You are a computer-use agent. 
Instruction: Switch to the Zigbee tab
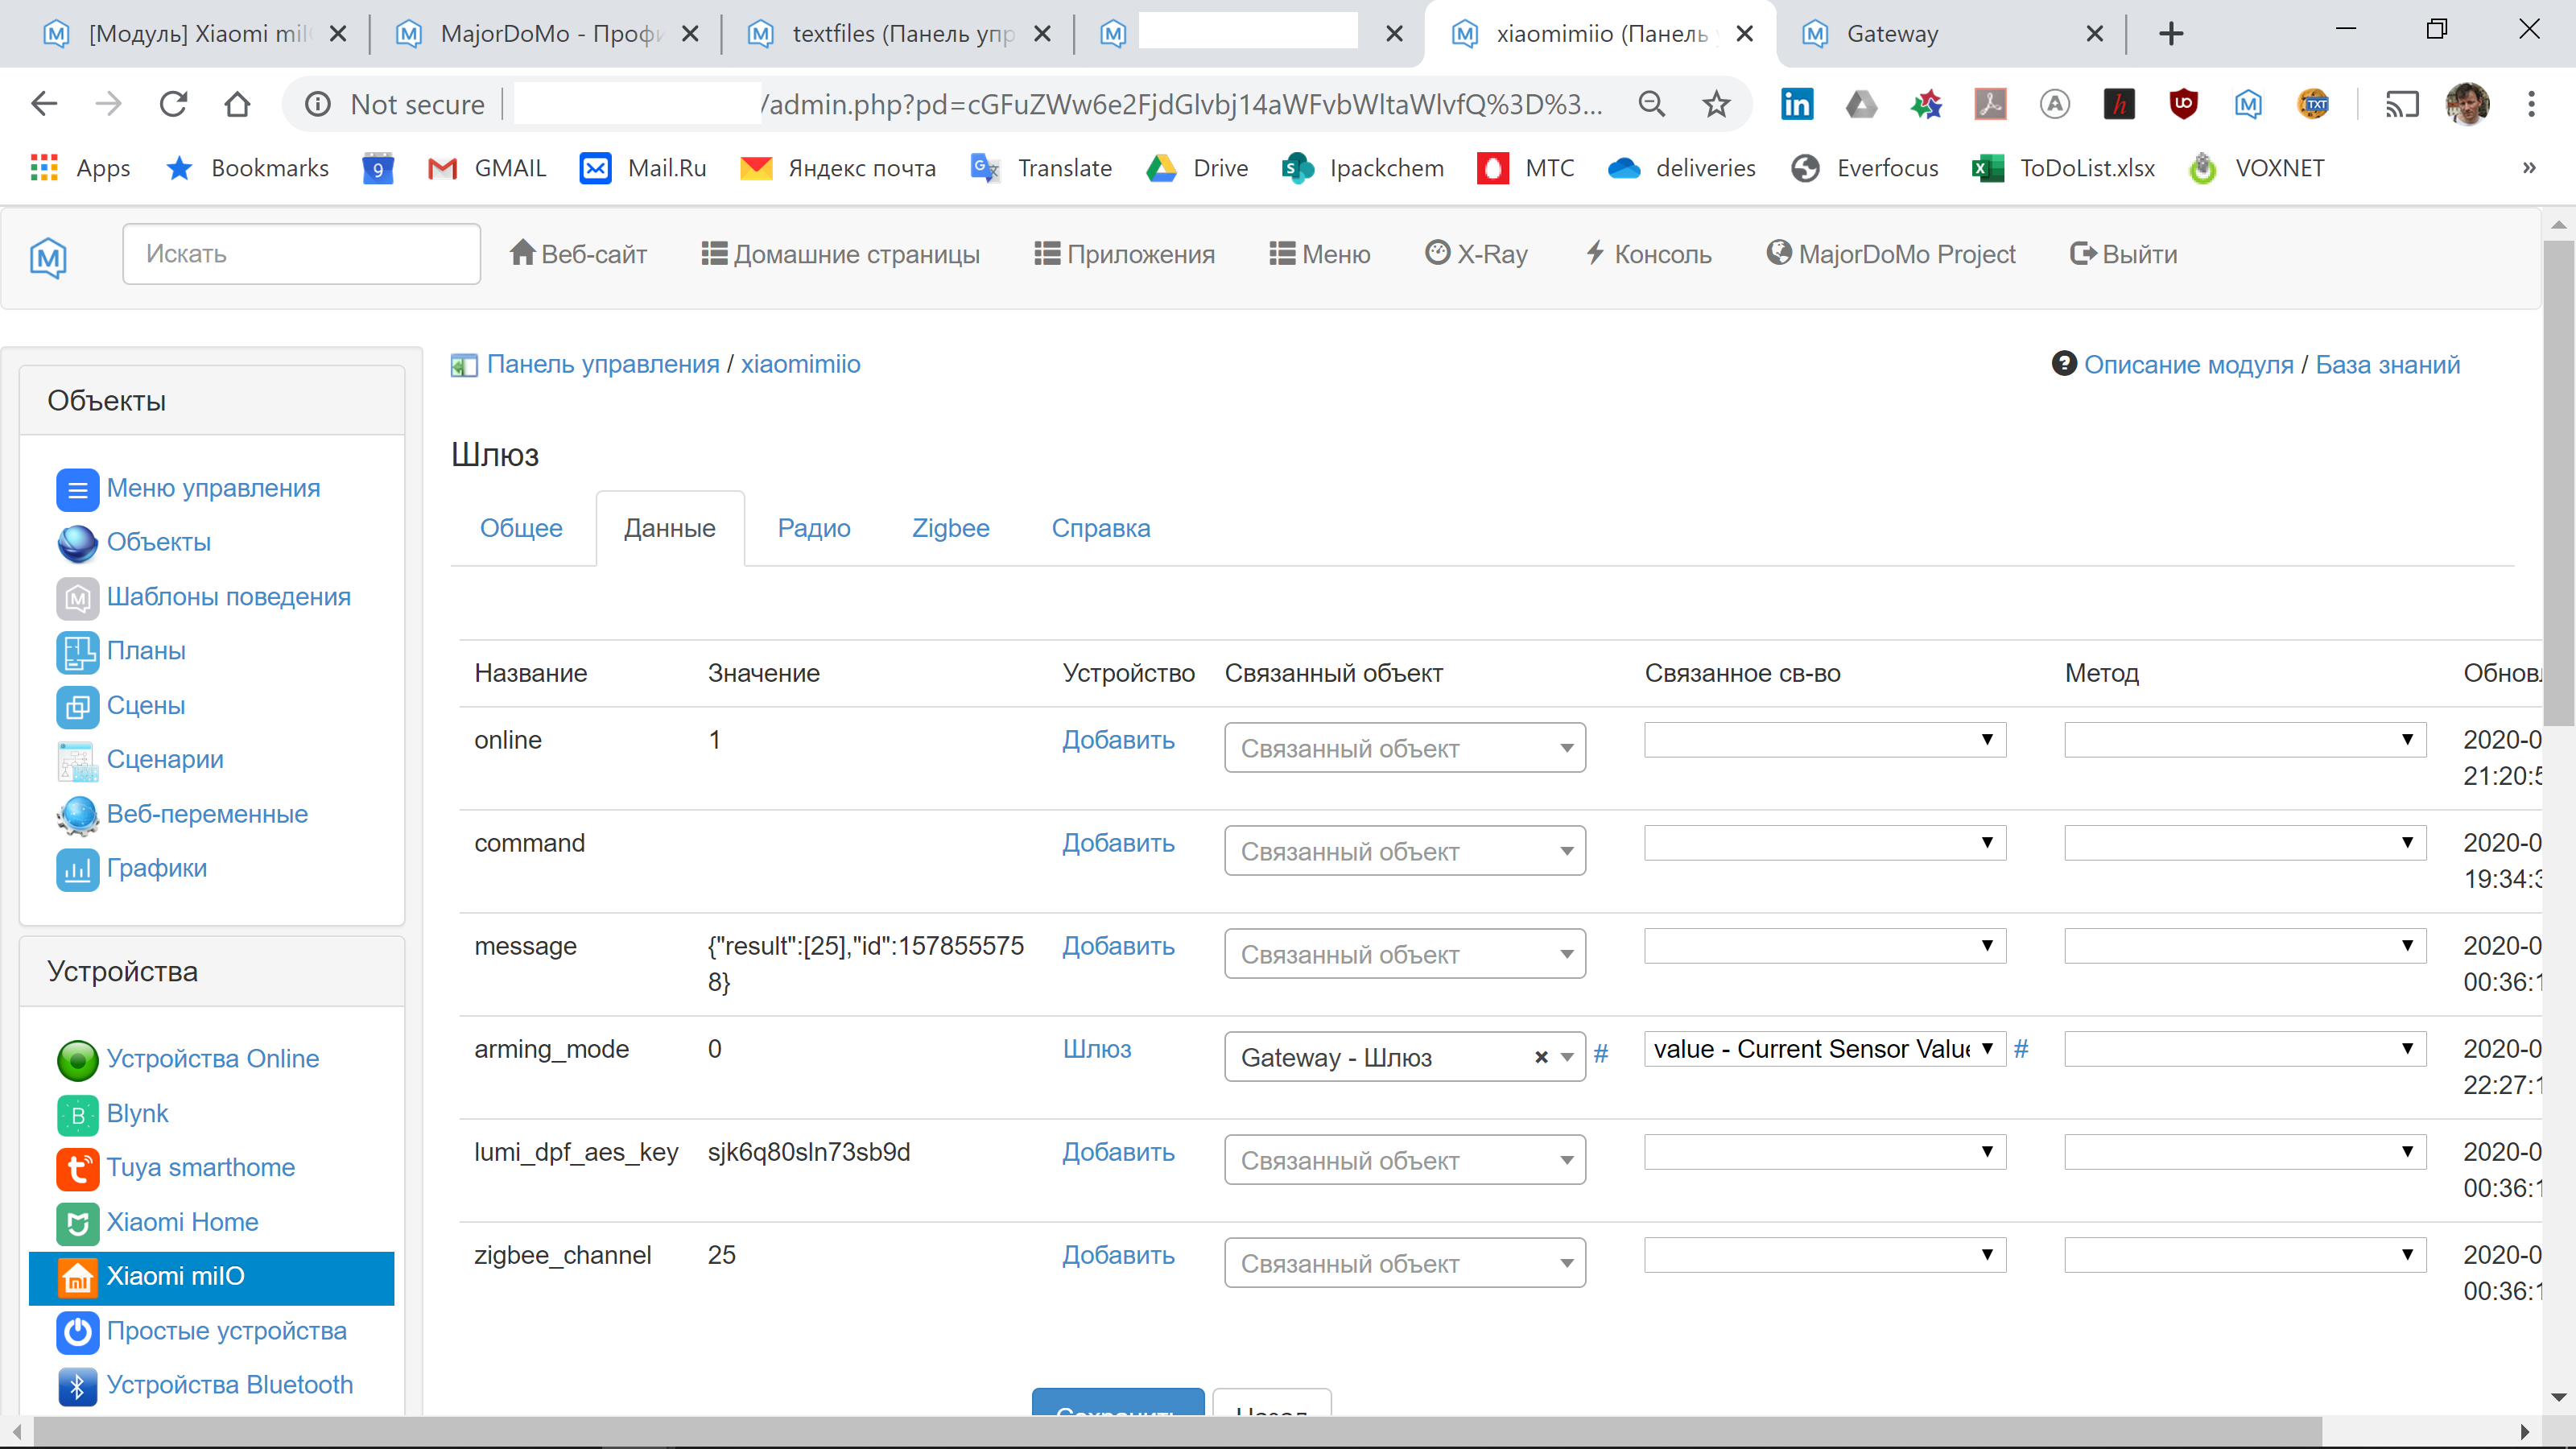[950, 528]
